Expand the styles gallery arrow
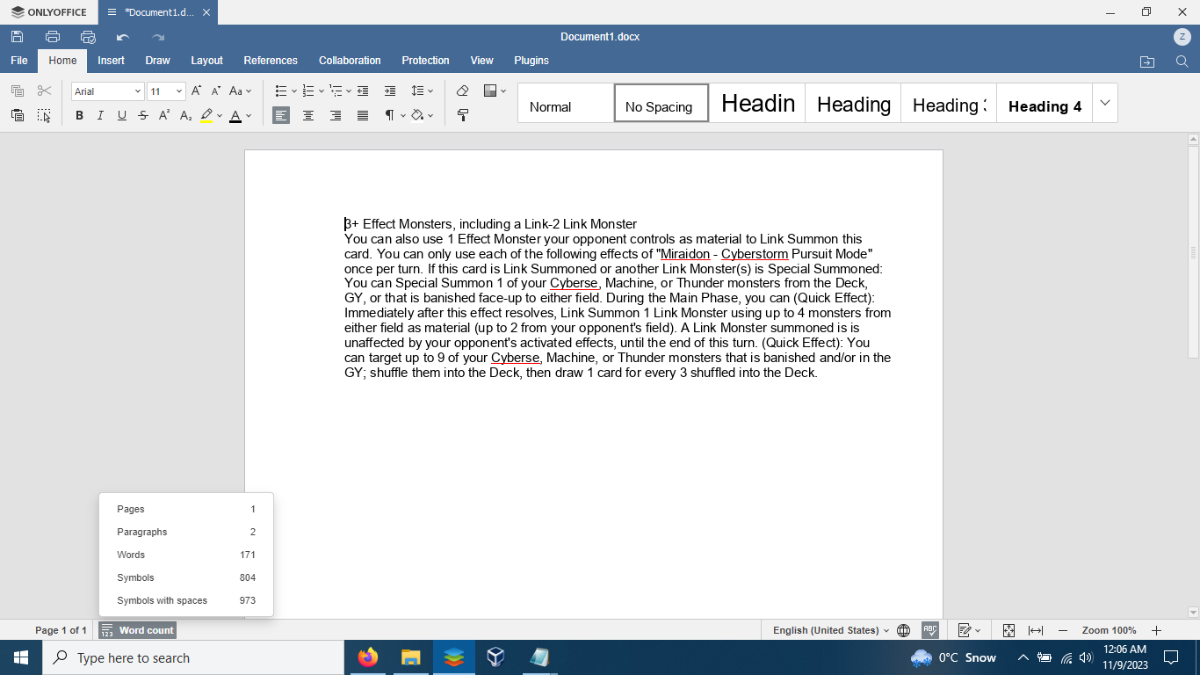 pos(1105,103)
